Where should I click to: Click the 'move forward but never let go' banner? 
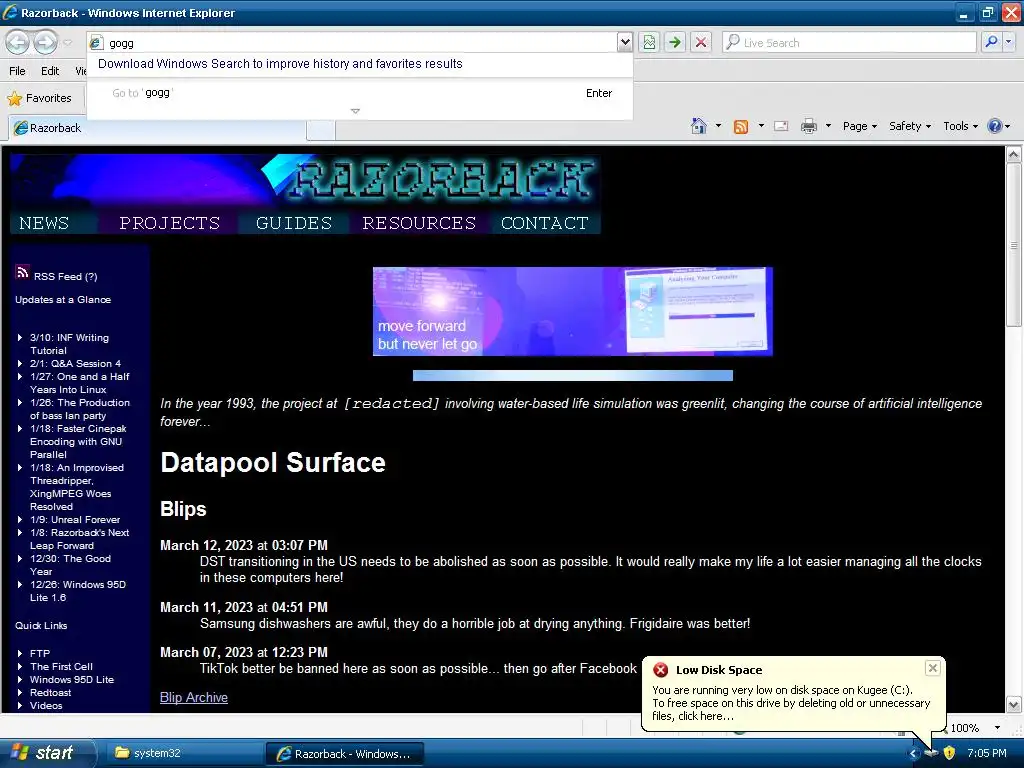click(572, 312)
